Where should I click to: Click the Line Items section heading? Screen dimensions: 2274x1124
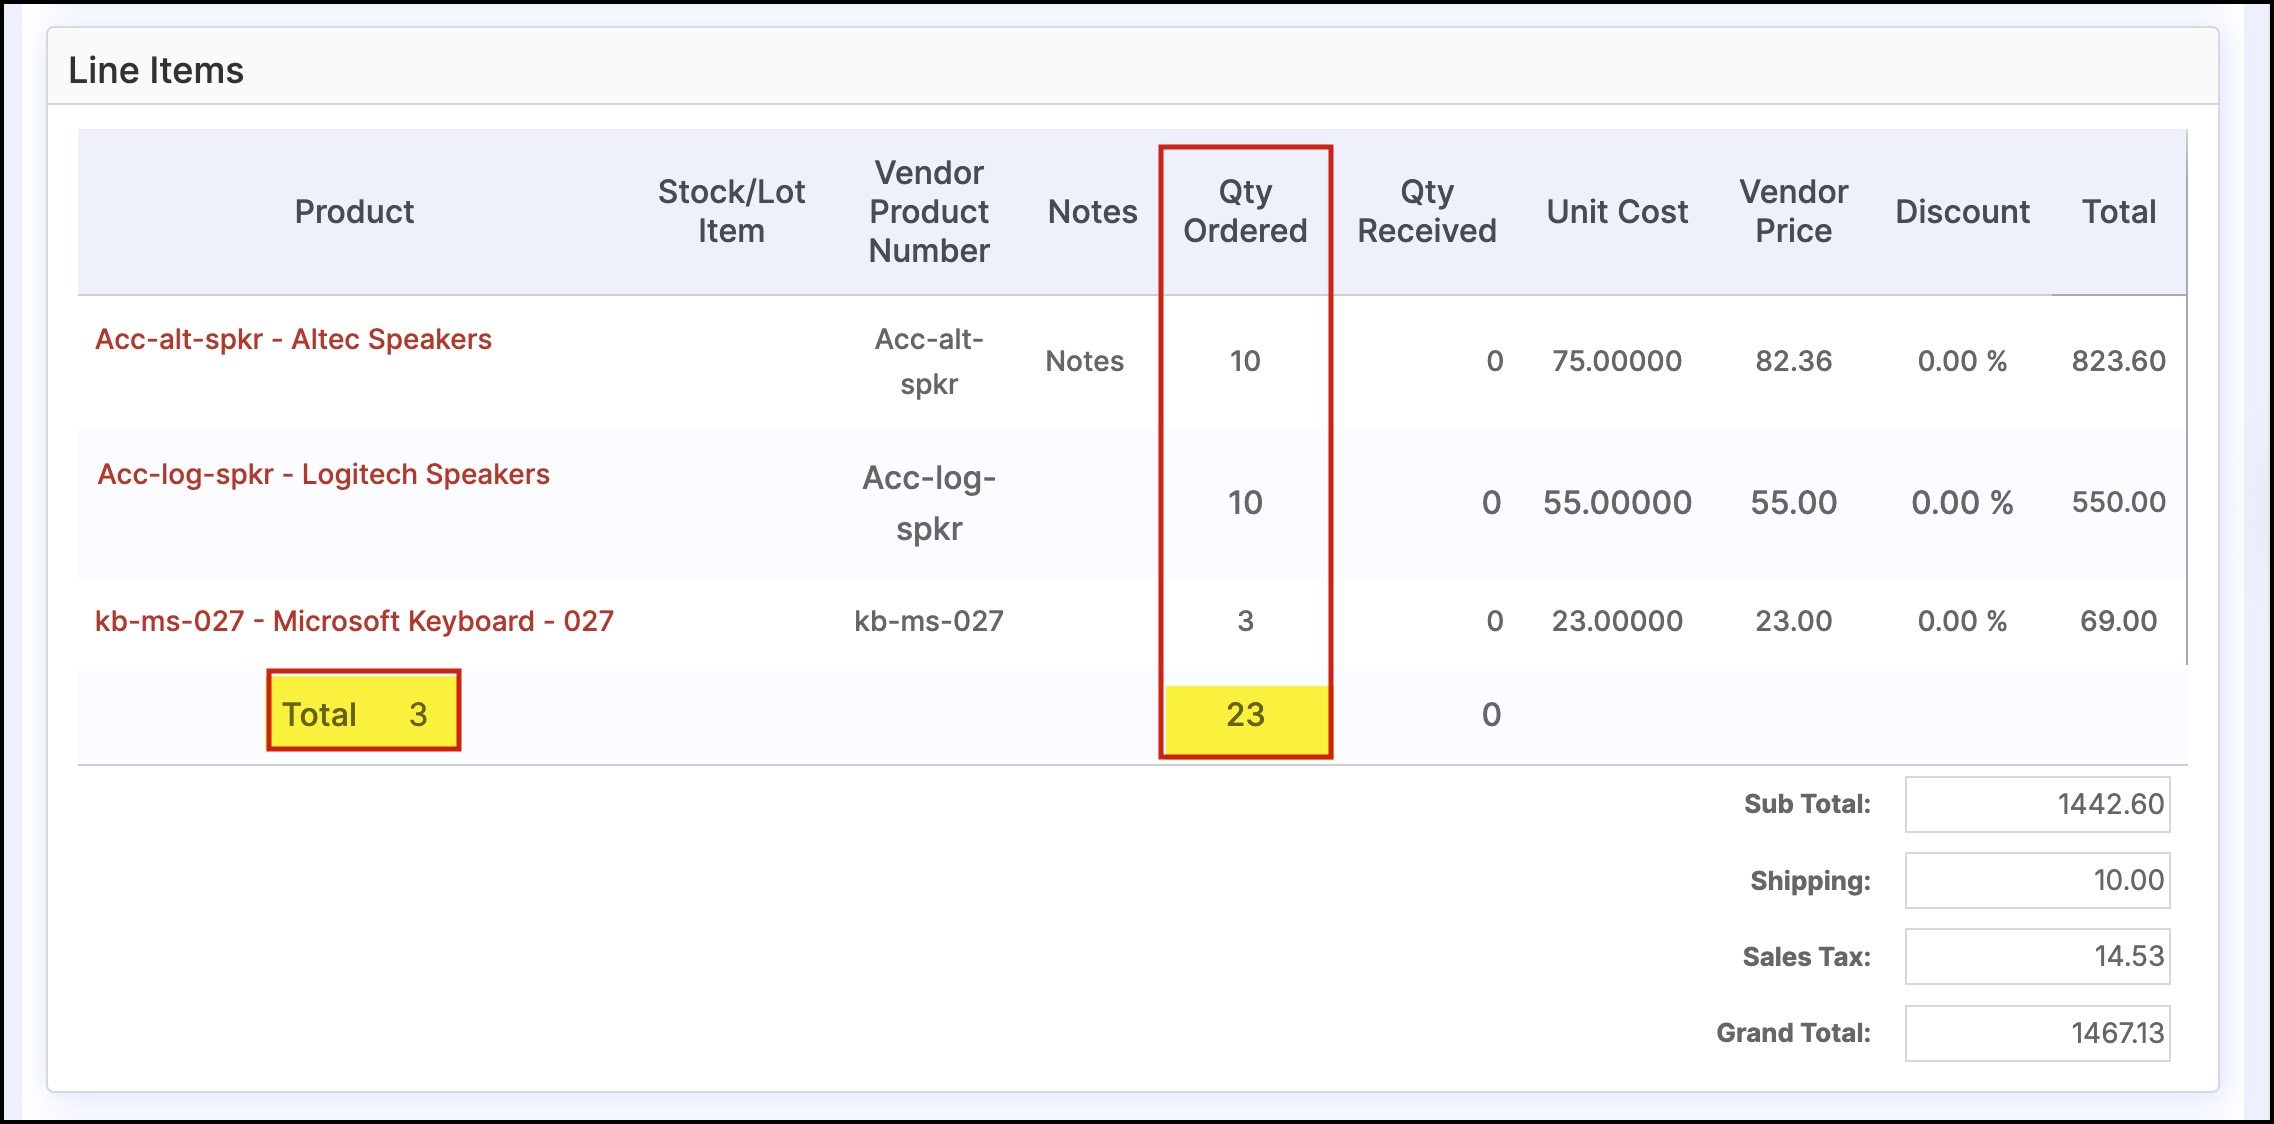[x=156, y=71]
